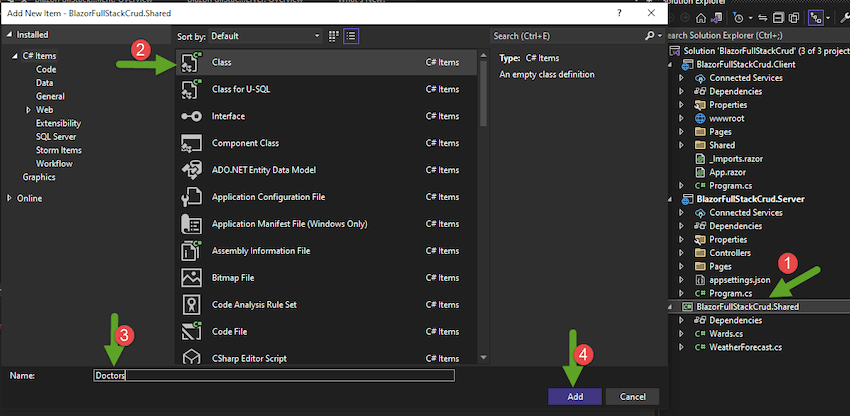
Task: Click Pending Changes Filter clock icon
Action: pyautogui.click(x=738, y=18)
